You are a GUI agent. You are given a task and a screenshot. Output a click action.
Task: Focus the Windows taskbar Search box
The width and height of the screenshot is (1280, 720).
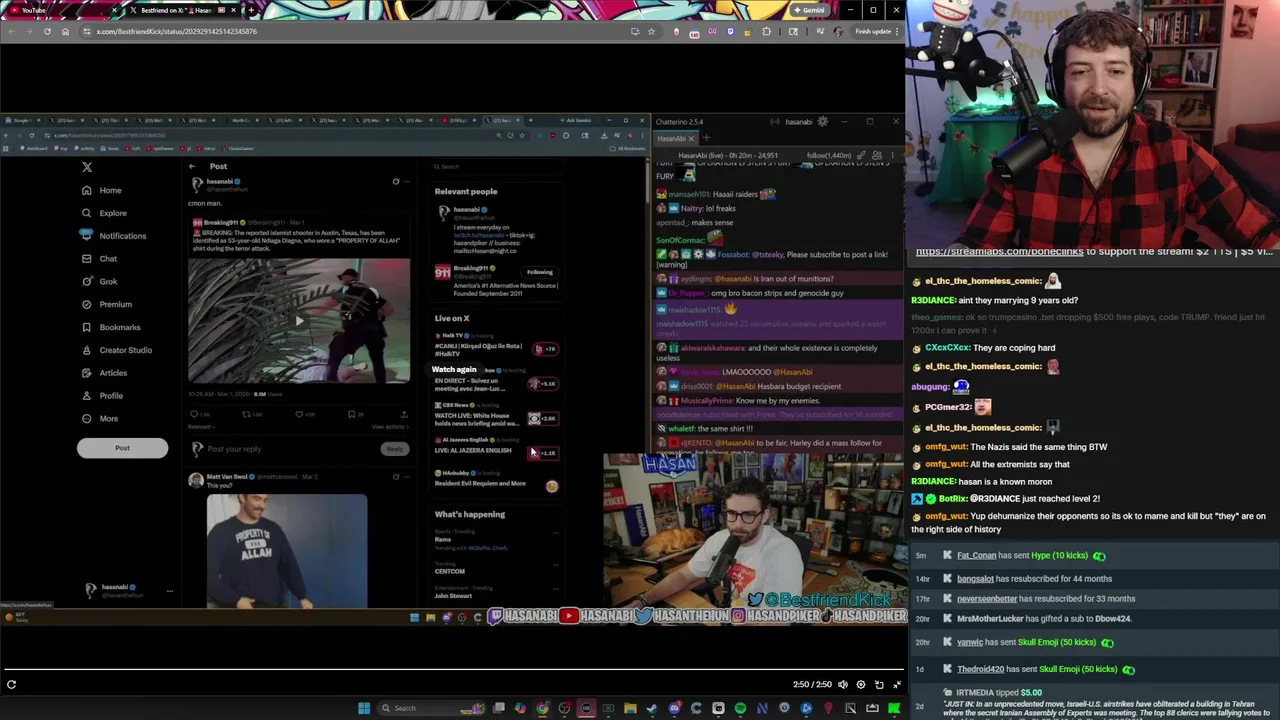pos(431,708)
